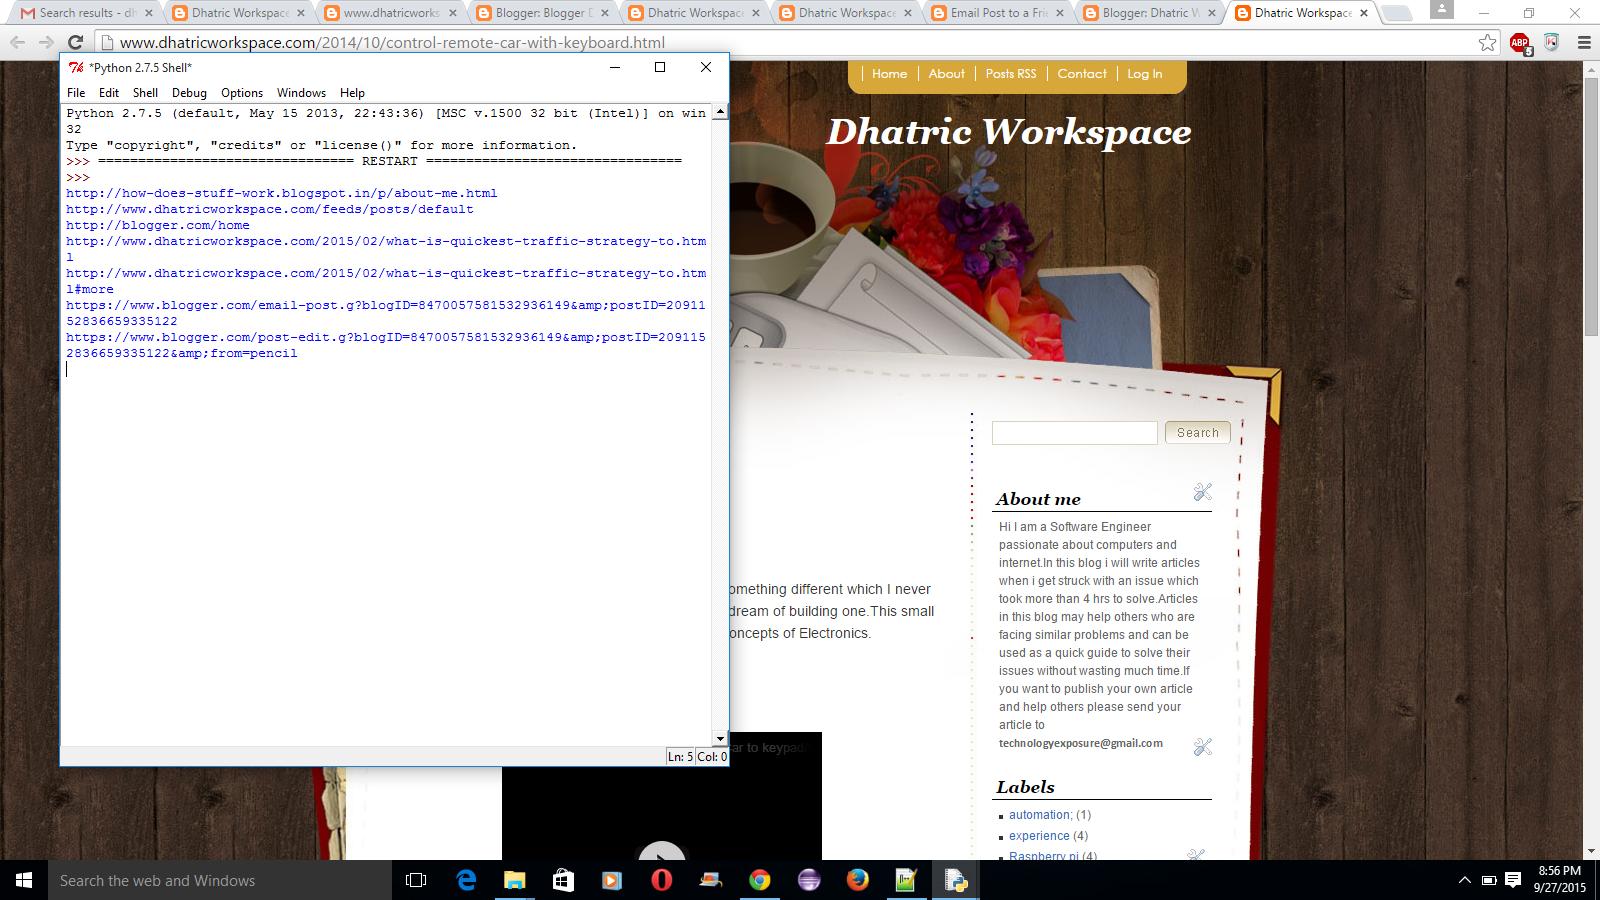The height and width of the screenshot is (900, 1600).
Task: Switch to the Email Post to a Friend tab
Action: point(998,13)
